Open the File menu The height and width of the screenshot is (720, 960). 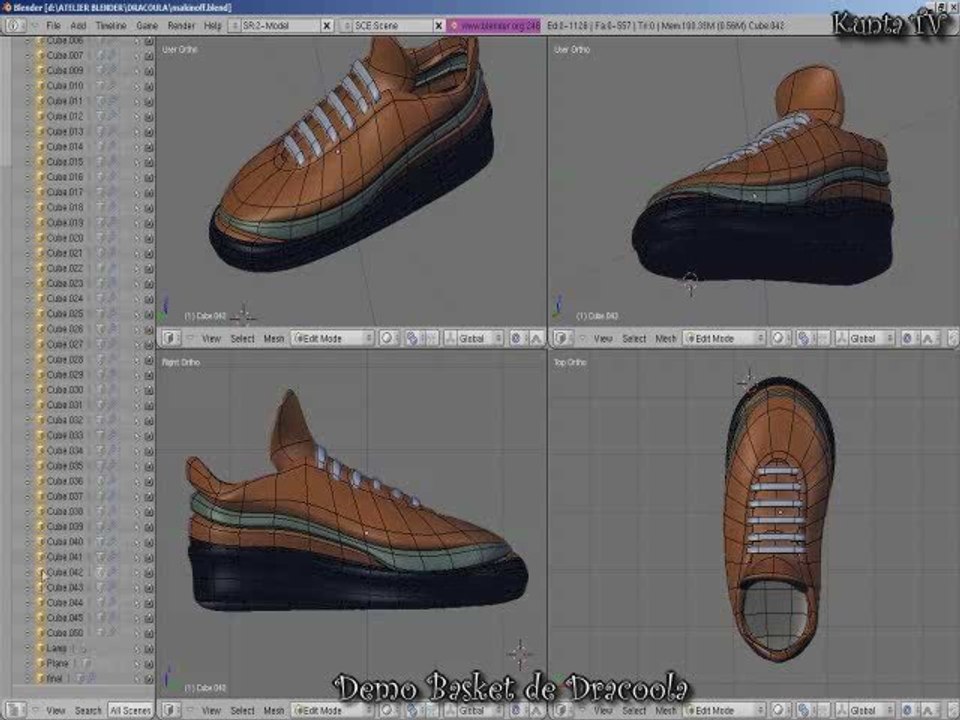pos(53,26)
